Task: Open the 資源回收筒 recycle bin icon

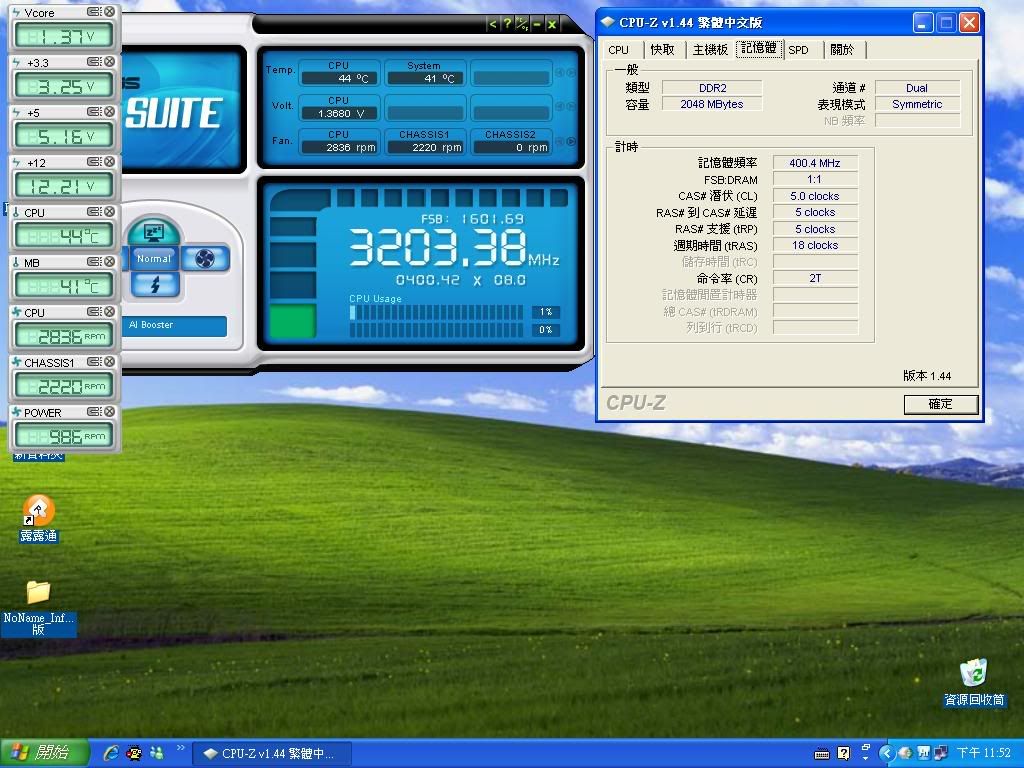Action: [x=974, y=683]
